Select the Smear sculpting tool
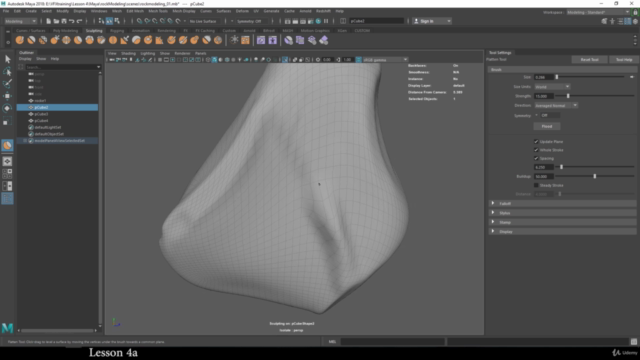This screenshot has width=640, height=360. pos(183,40)
